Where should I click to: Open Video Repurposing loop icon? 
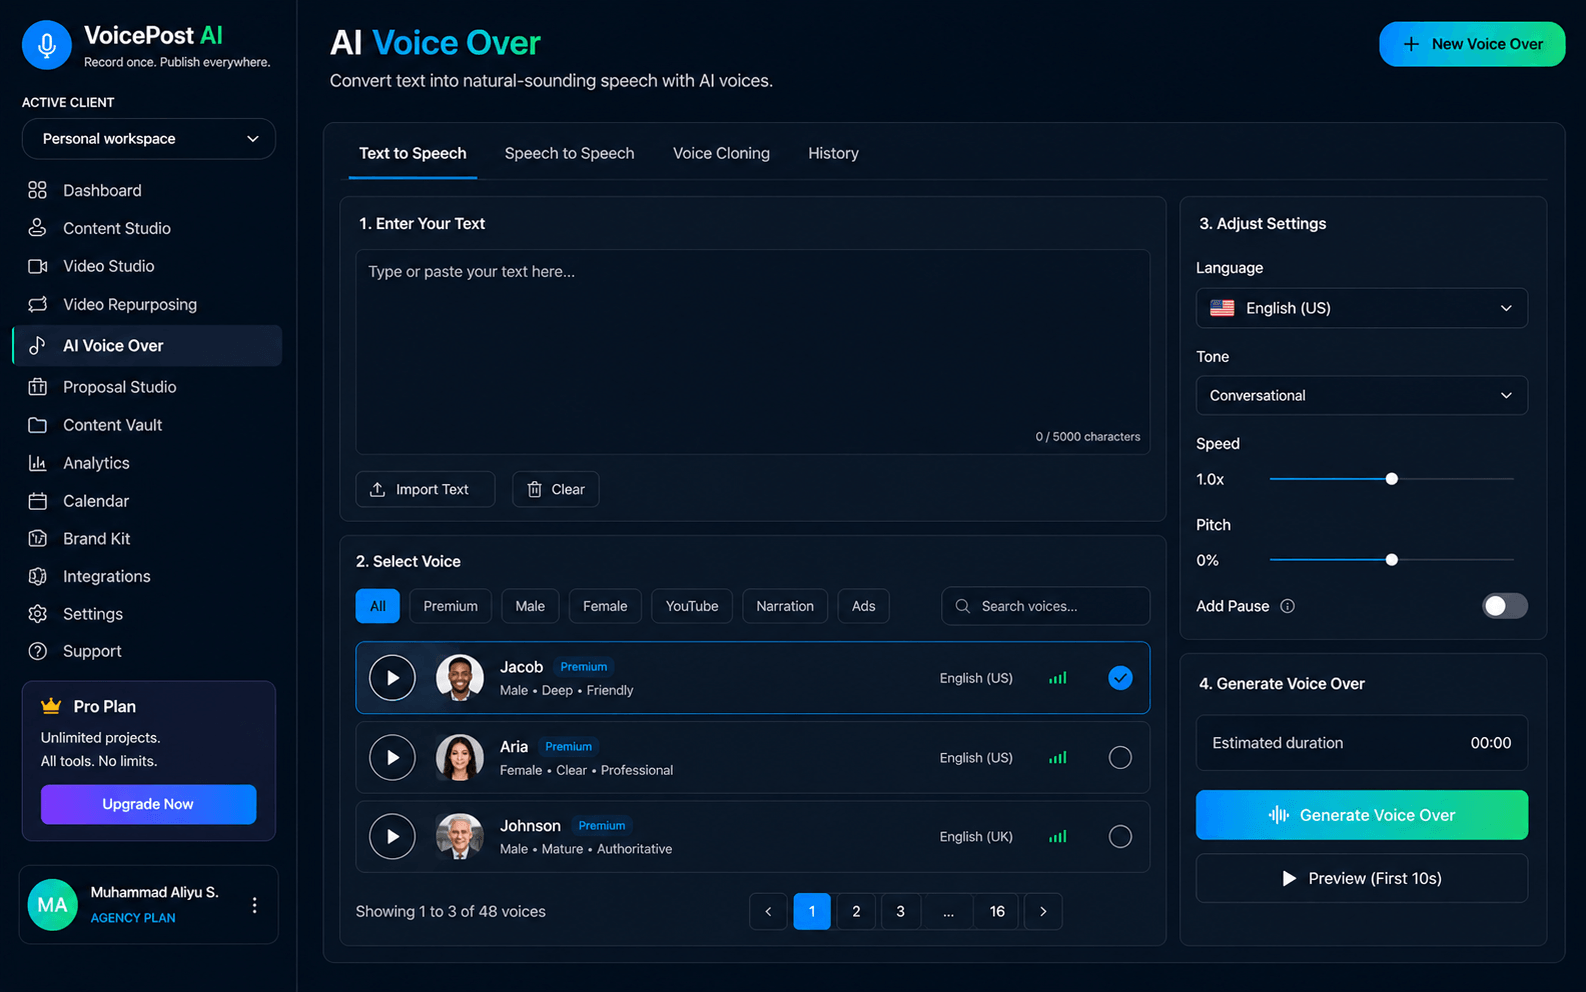37,304
